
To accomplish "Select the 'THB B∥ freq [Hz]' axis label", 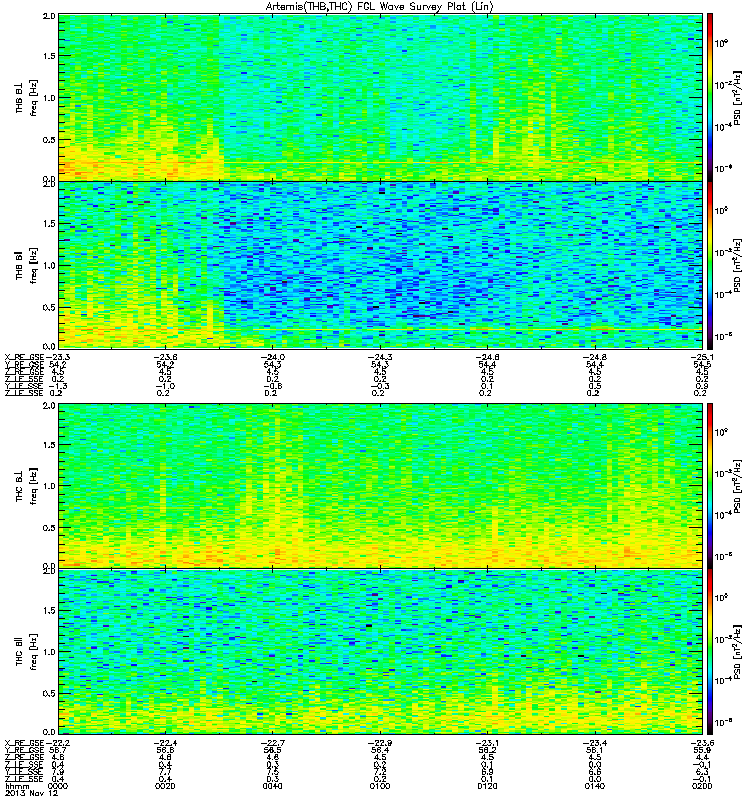I will (x=26, y=265).
